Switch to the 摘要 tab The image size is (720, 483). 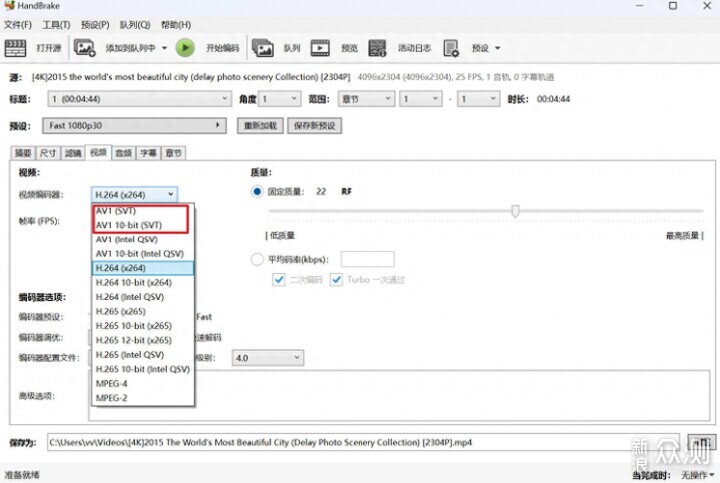click(x=23, y=153)
